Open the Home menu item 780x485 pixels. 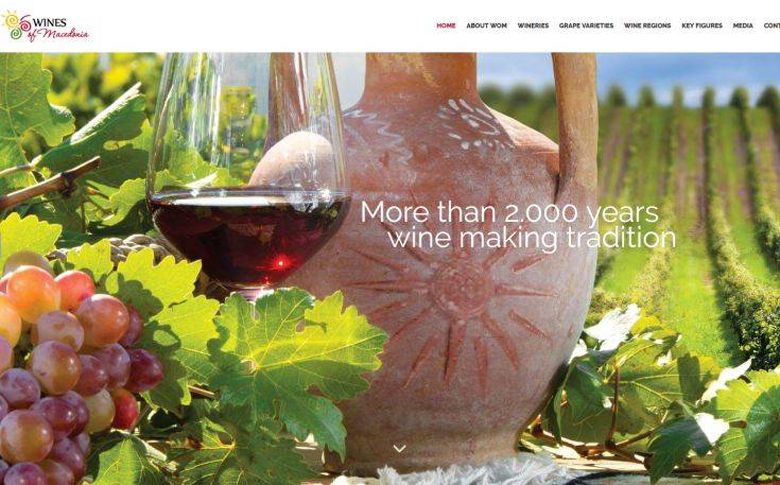click(x=446, y=25)
